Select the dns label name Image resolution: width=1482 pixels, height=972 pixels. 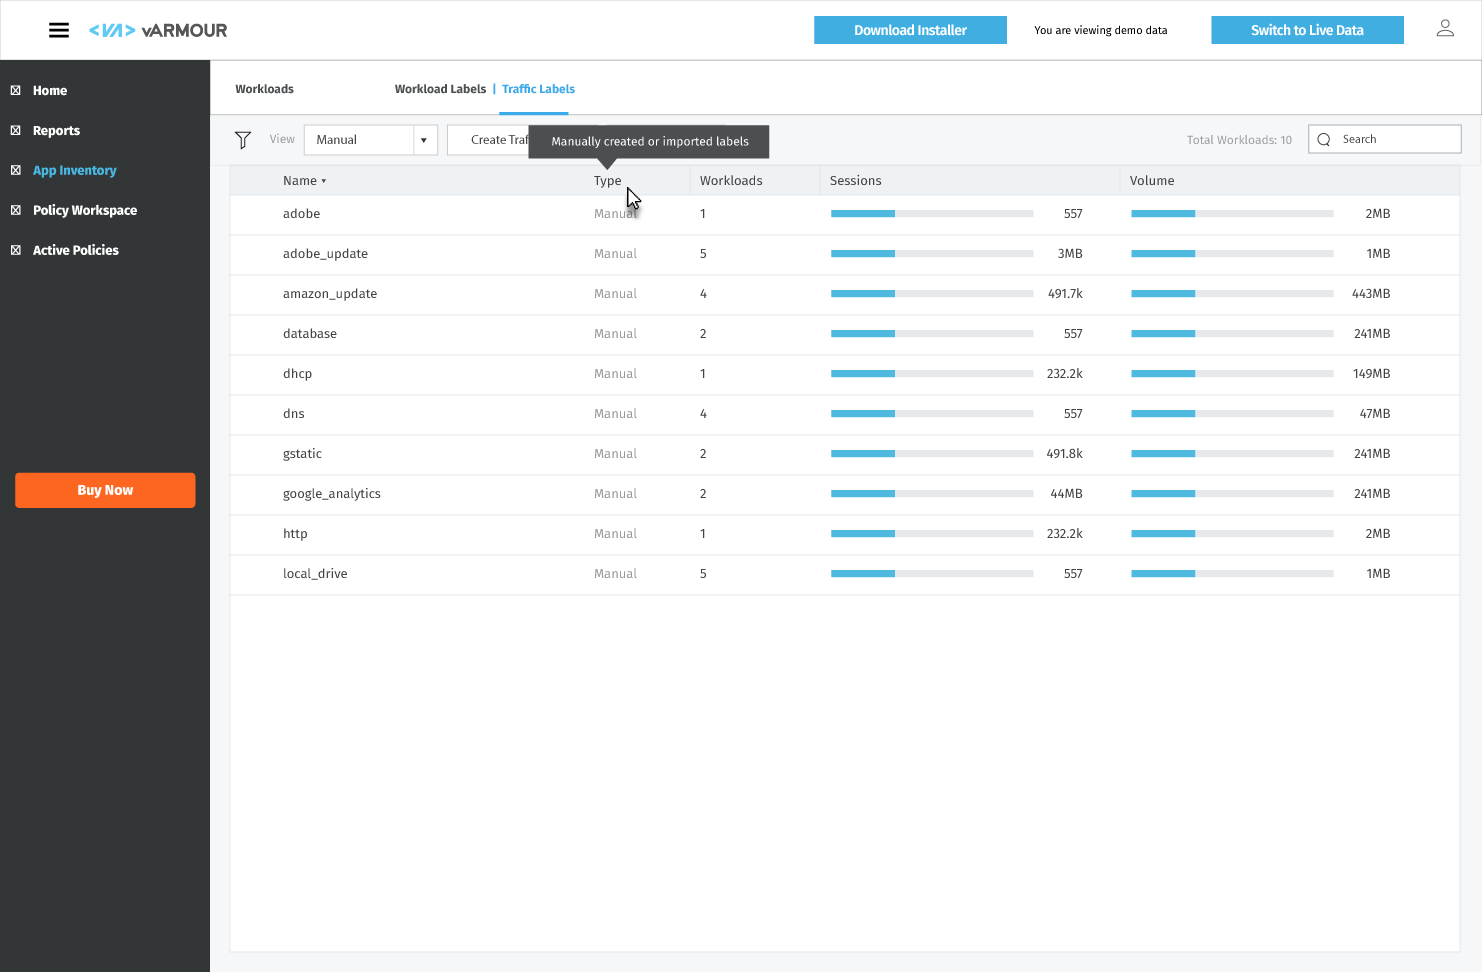pyautogui.click(x=293, y=414)
